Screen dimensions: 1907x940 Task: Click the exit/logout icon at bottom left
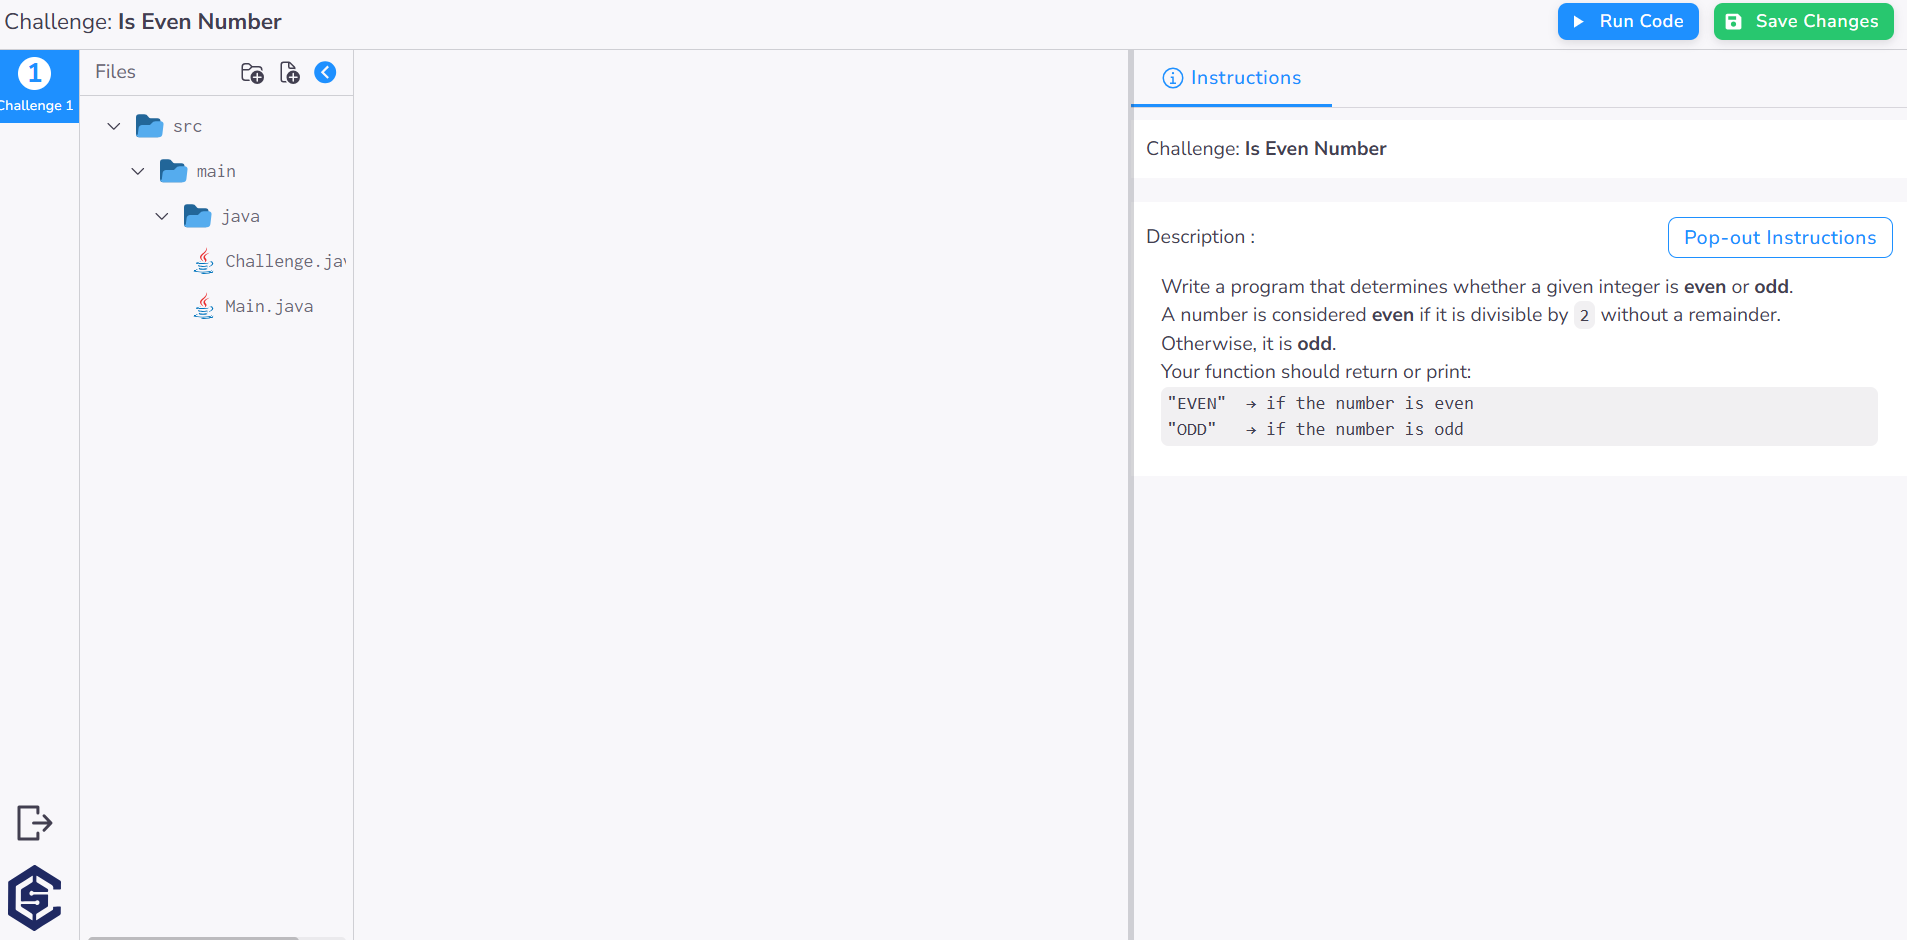point(33,822)
